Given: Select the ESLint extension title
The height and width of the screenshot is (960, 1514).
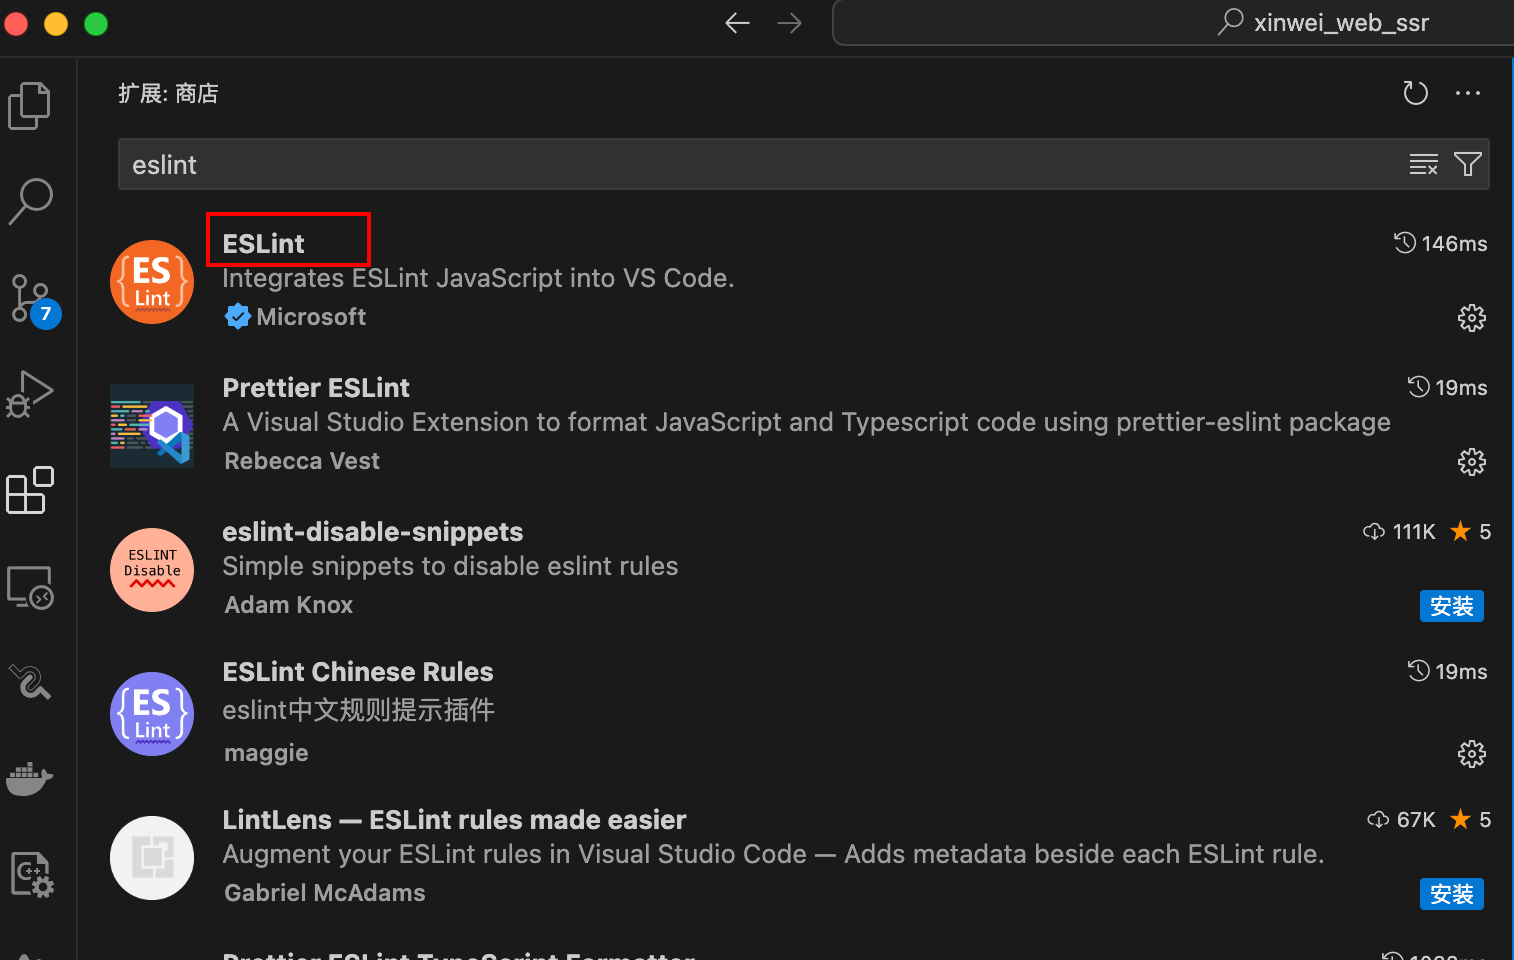Looking at the screenshot, I should [263, 244].
